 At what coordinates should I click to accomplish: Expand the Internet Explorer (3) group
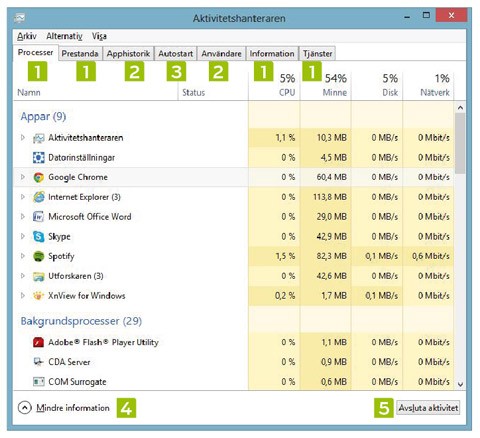[x=23, y=197]
